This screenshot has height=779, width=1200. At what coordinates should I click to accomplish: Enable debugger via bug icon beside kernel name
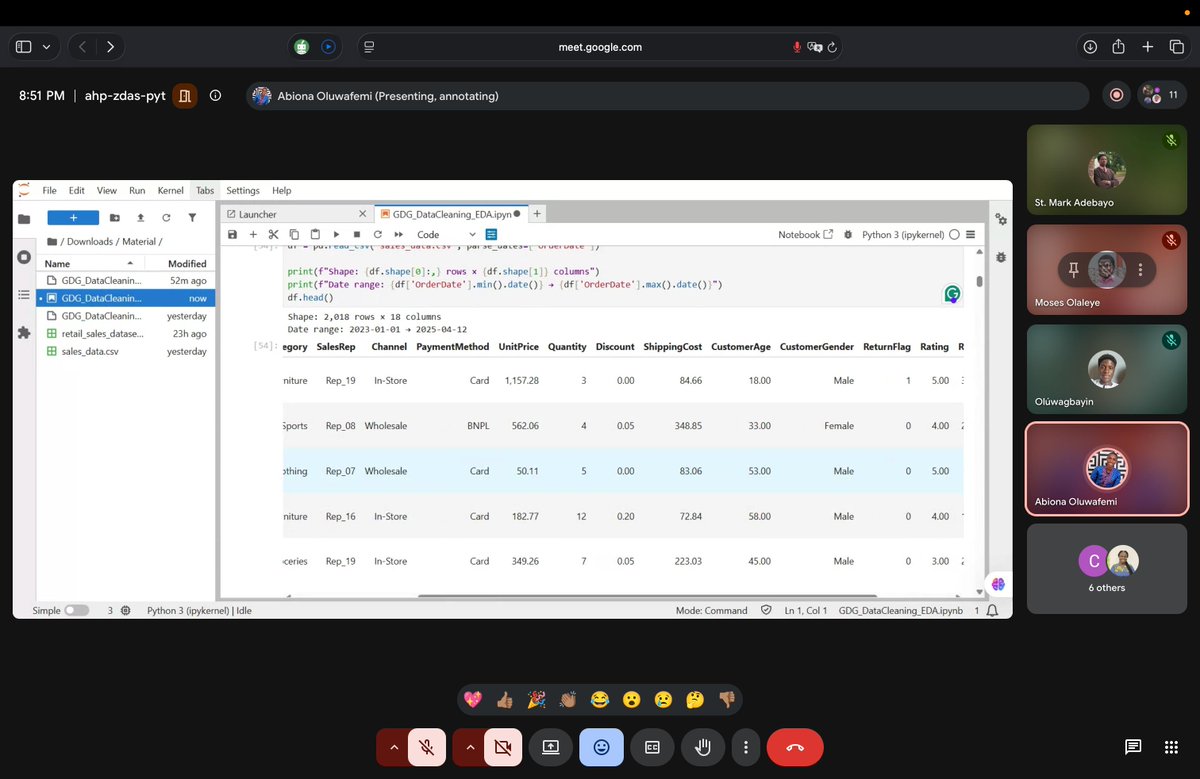tap(848, 234)
